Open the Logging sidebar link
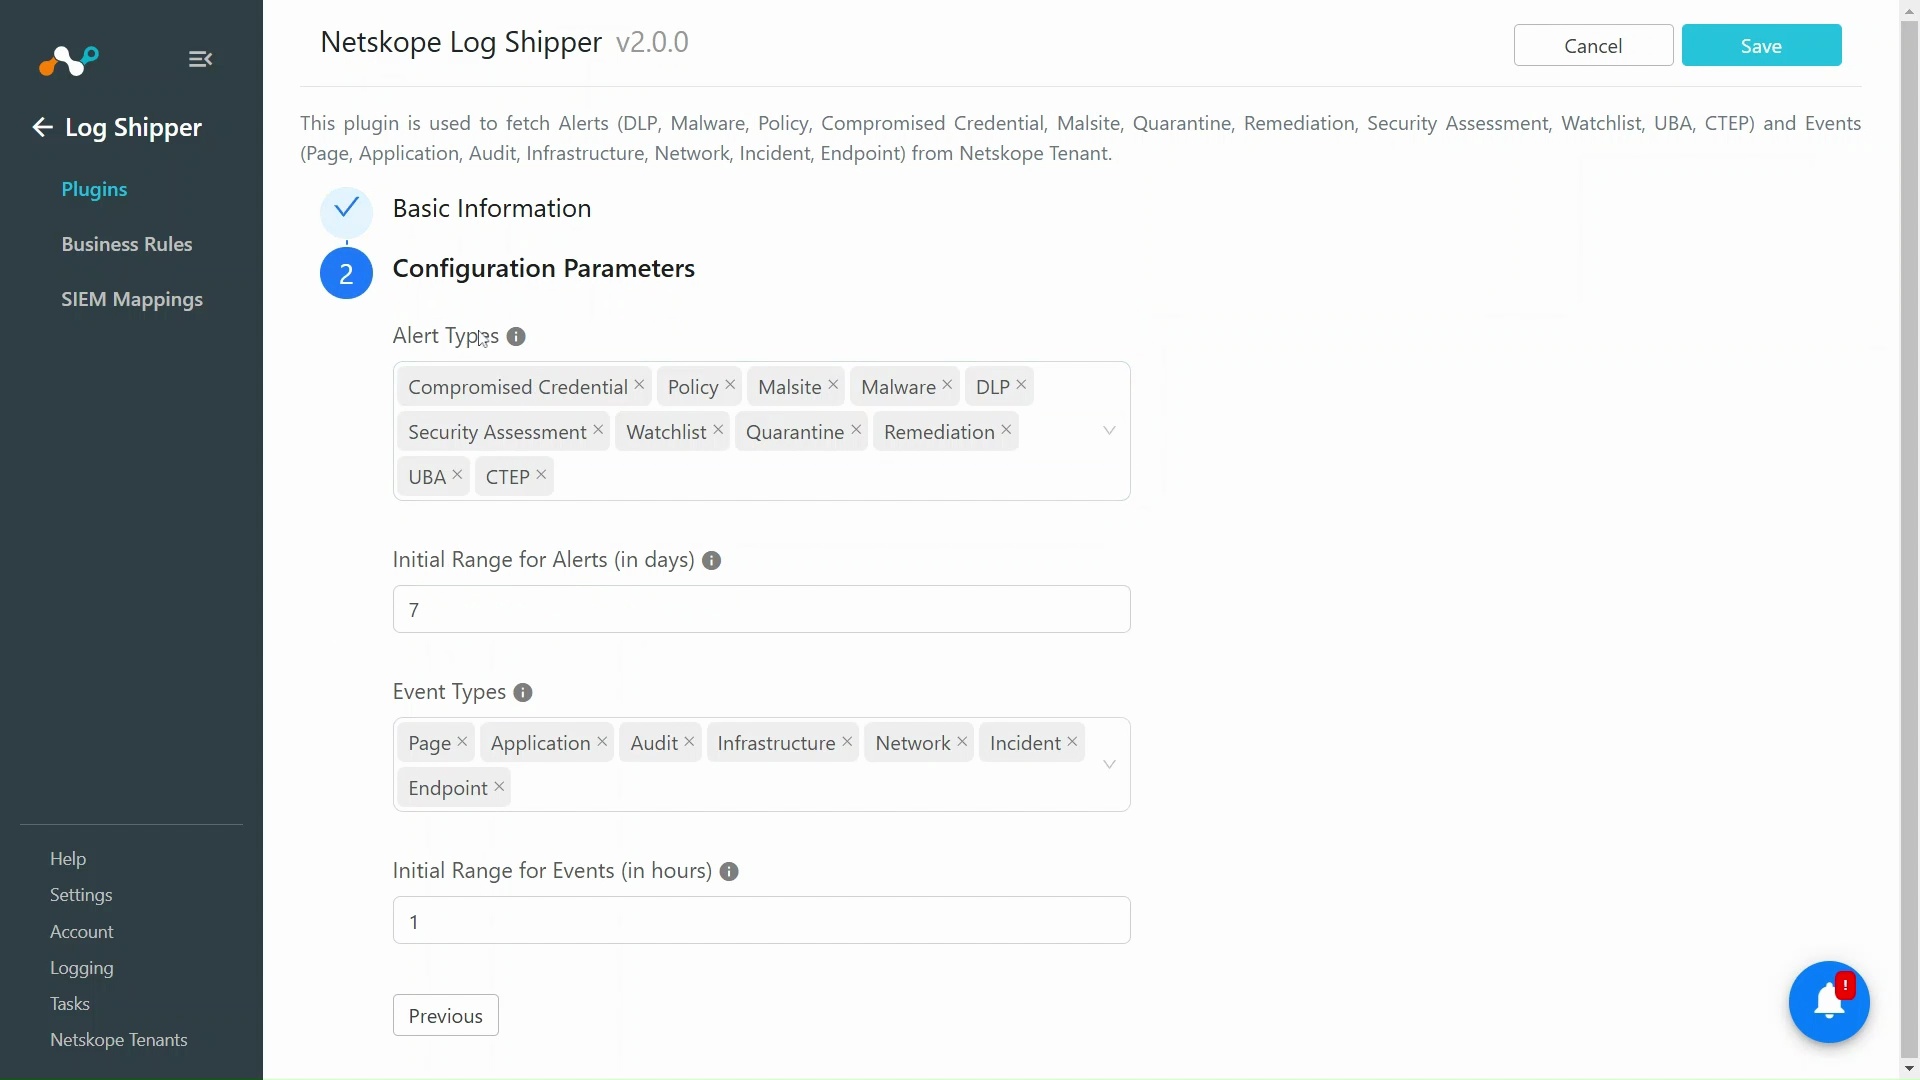1920x1080 pixels. click(82, 968)
